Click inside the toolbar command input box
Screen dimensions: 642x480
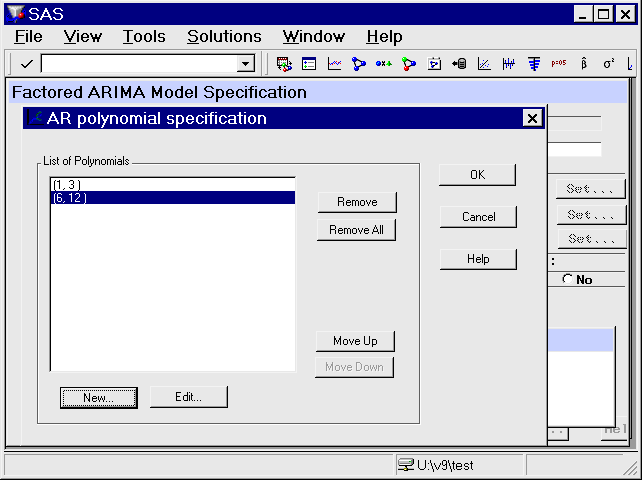tap(139, 64)
